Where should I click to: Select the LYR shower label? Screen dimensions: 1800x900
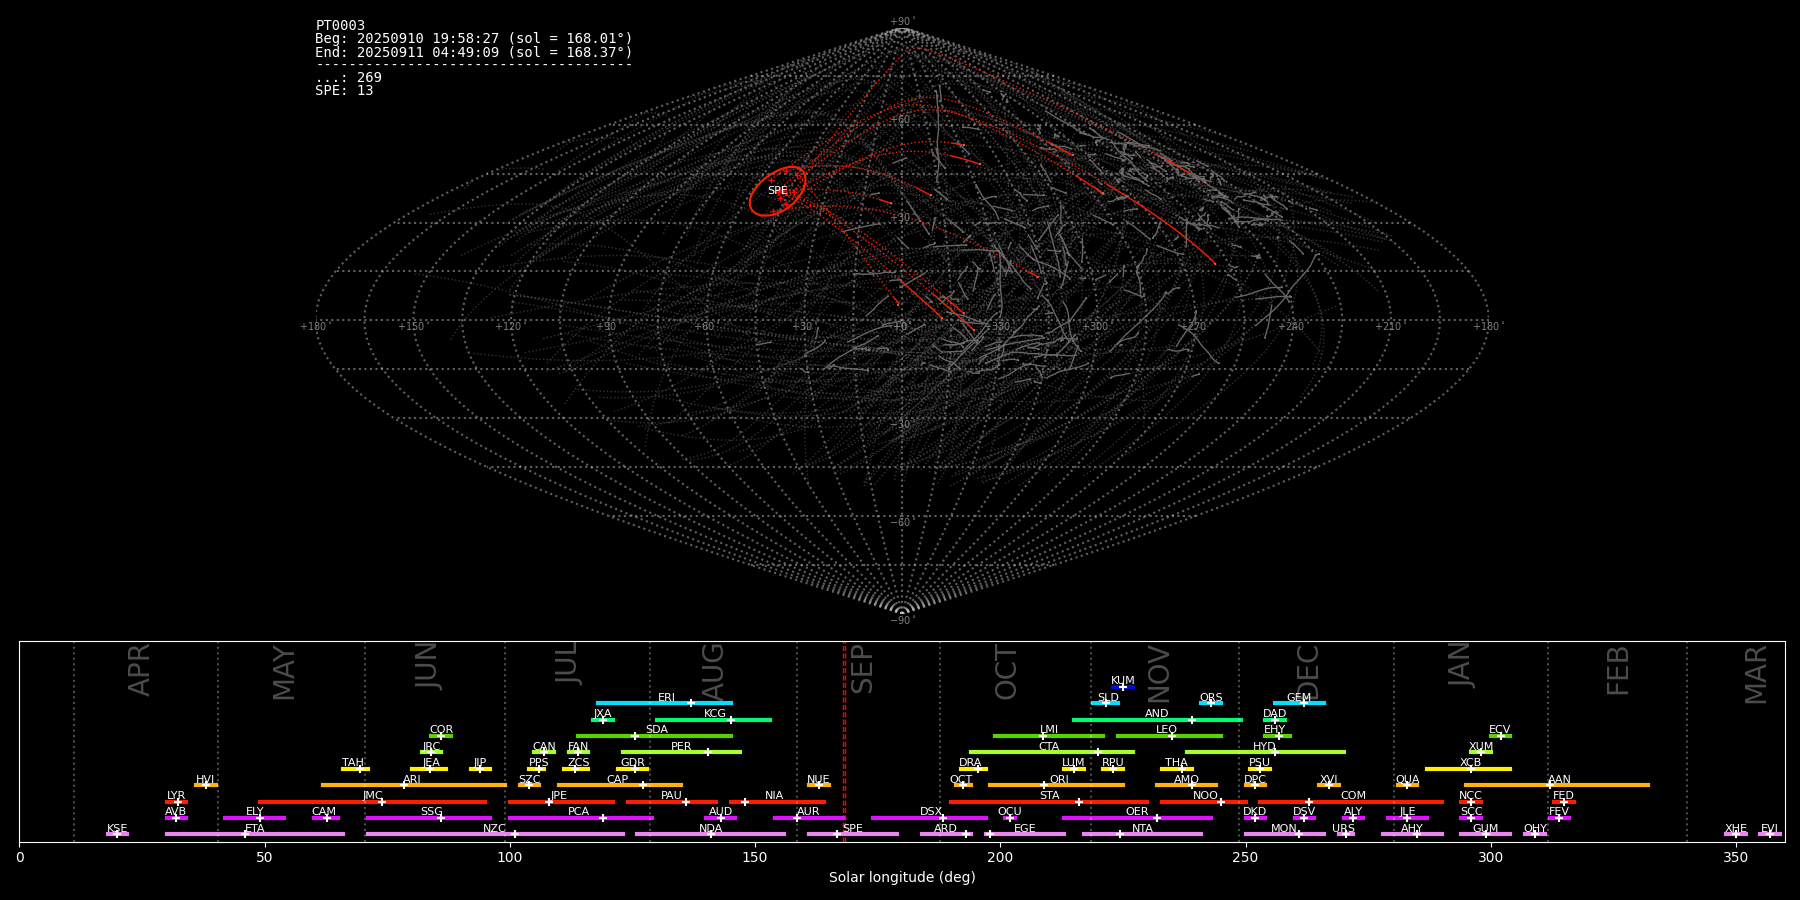point(176,795)
